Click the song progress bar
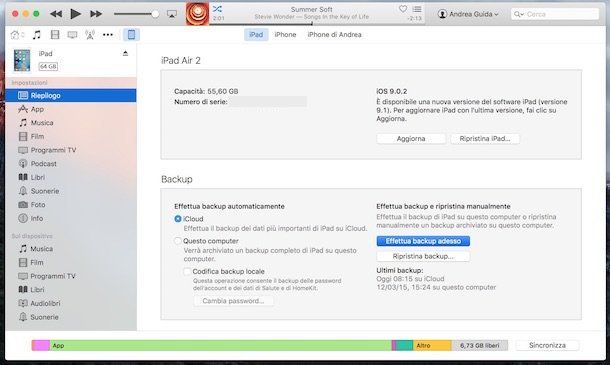Screen dimensions: 610x365 [317, 24]
